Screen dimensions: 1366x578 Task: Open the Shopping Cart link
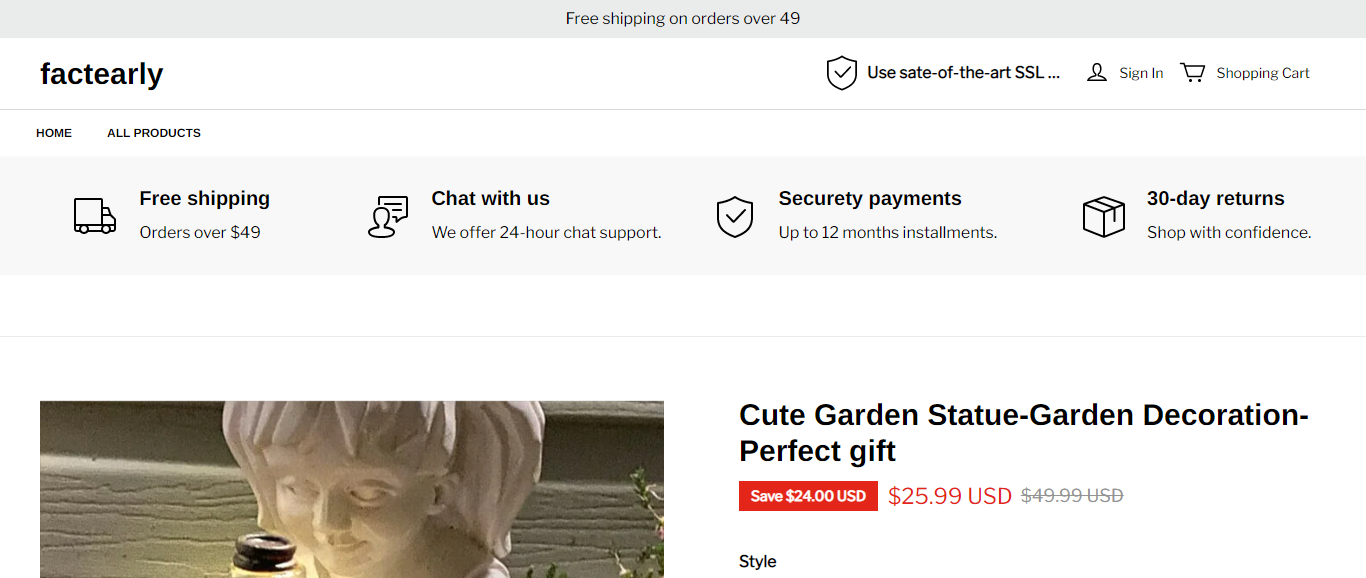[1263, 73]
